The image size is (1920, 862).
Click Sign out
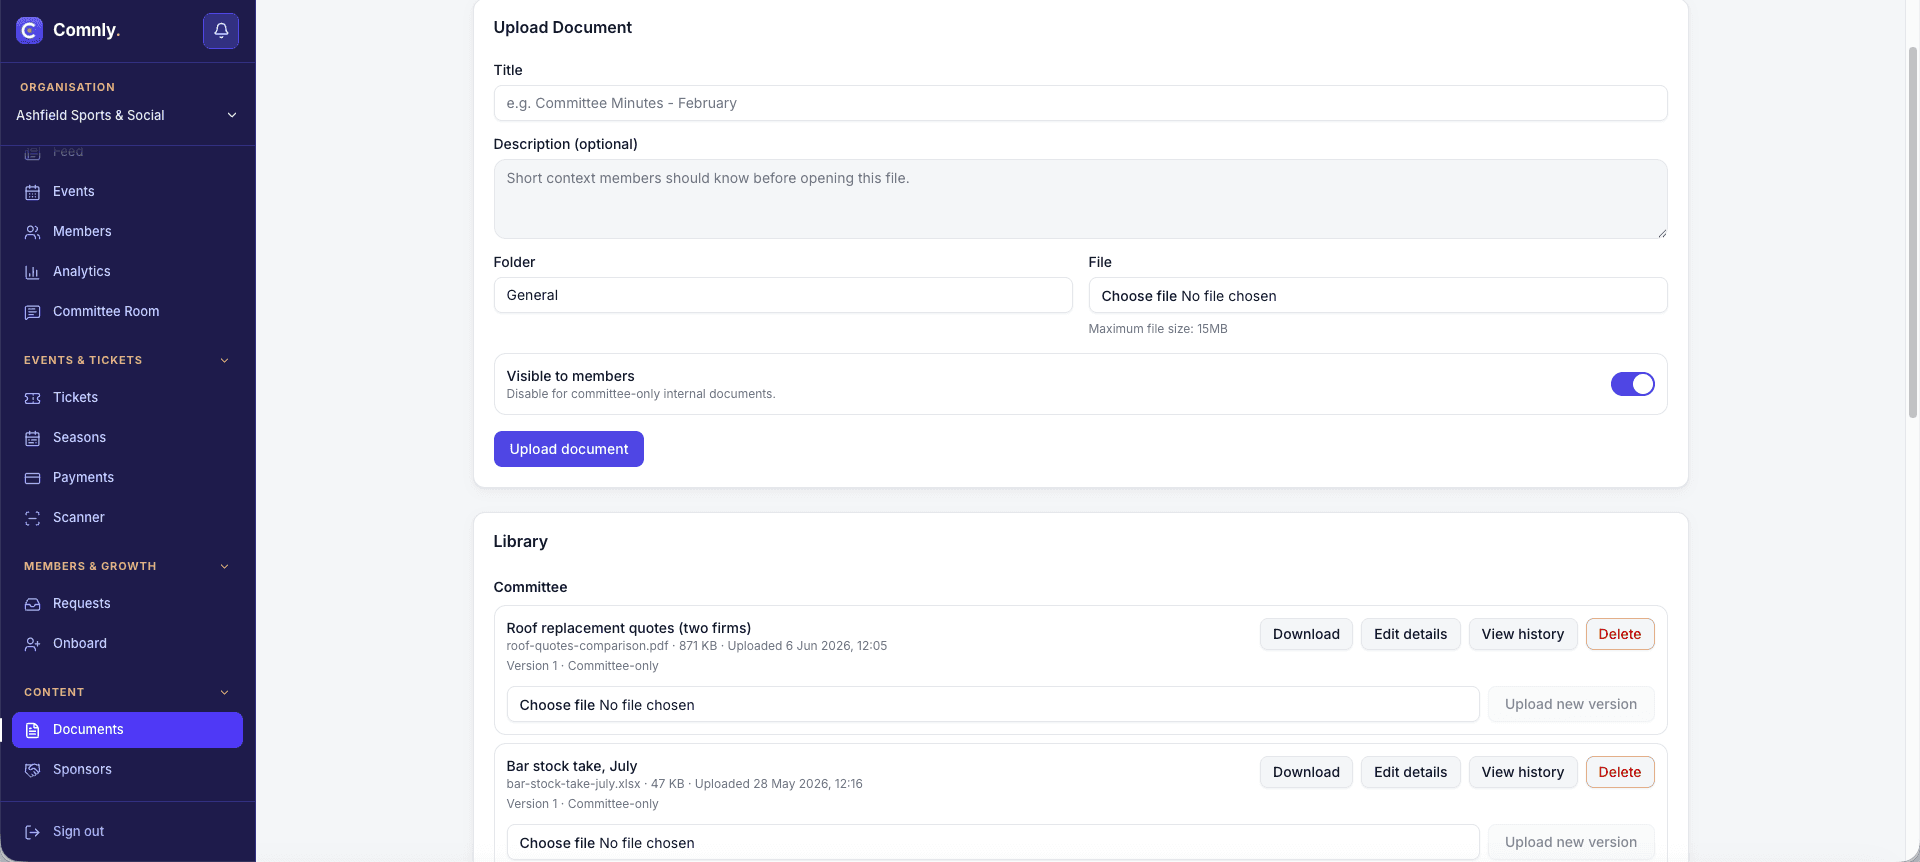(x=127, y=832)
